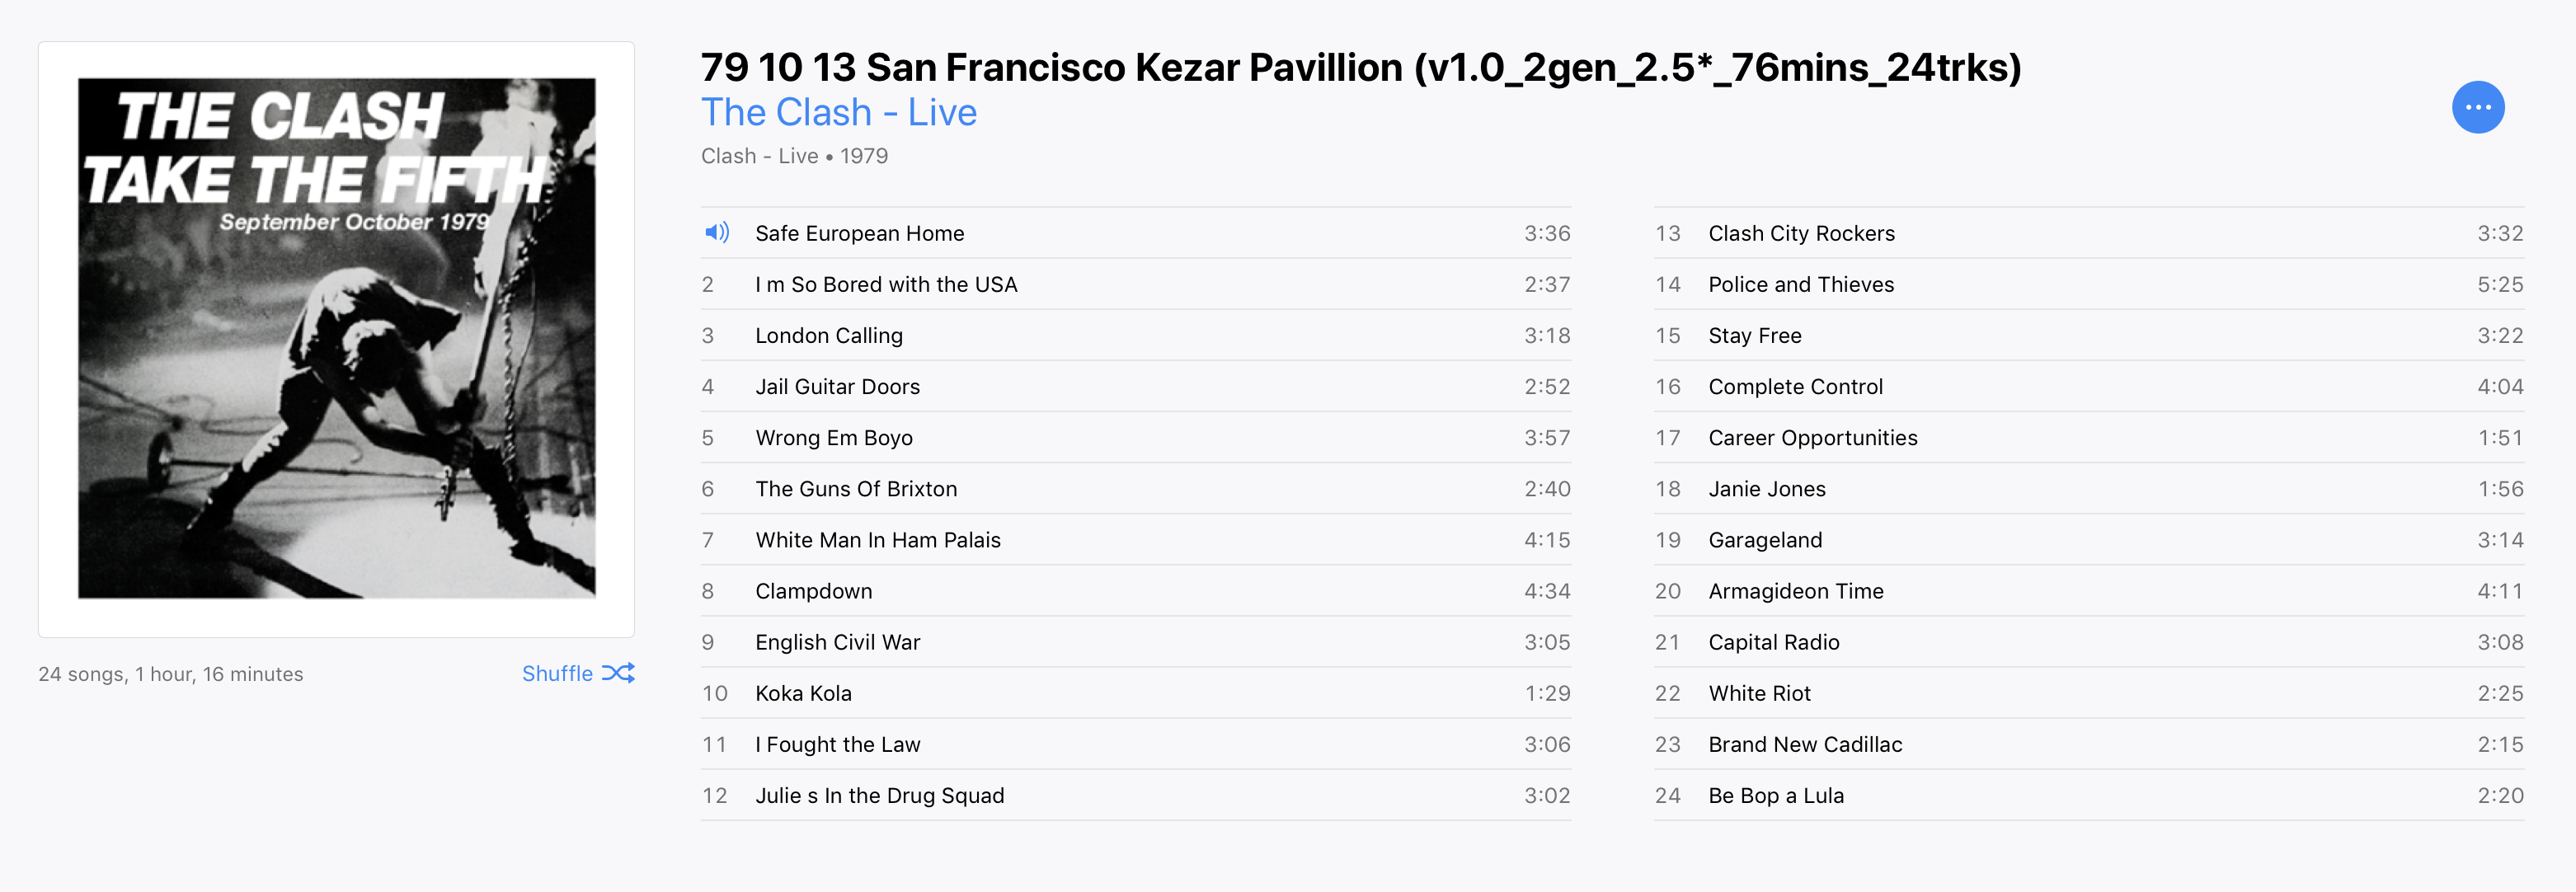The image size is (2576, 892).
Task: Play Armagideon Time track
Action: point(2088,590)
